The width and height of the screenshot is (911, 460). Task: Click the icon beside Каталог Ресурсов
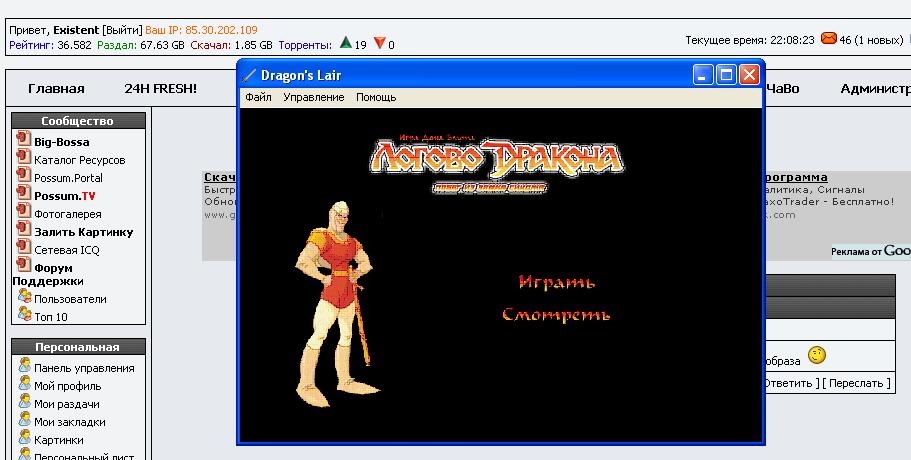coord(23,157)
